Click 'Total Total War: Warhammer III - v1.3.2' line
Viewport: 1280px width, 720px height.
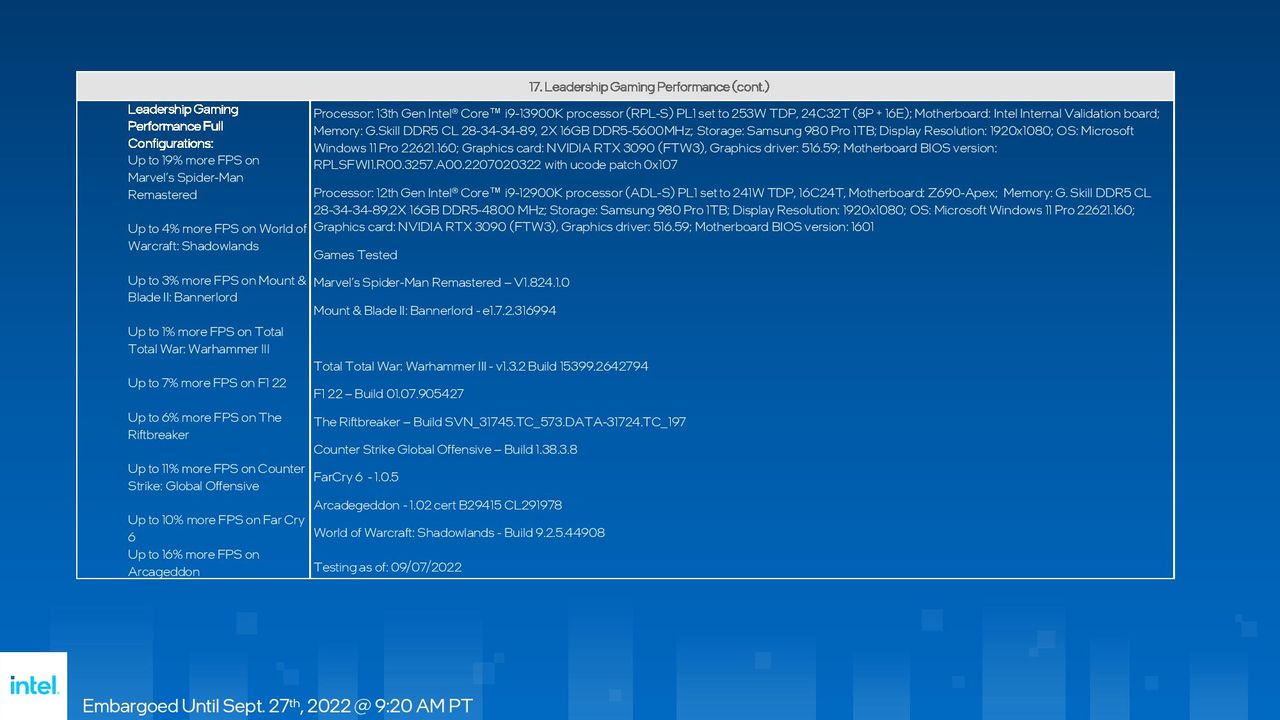pyautogui.click(x=480, y=366)
